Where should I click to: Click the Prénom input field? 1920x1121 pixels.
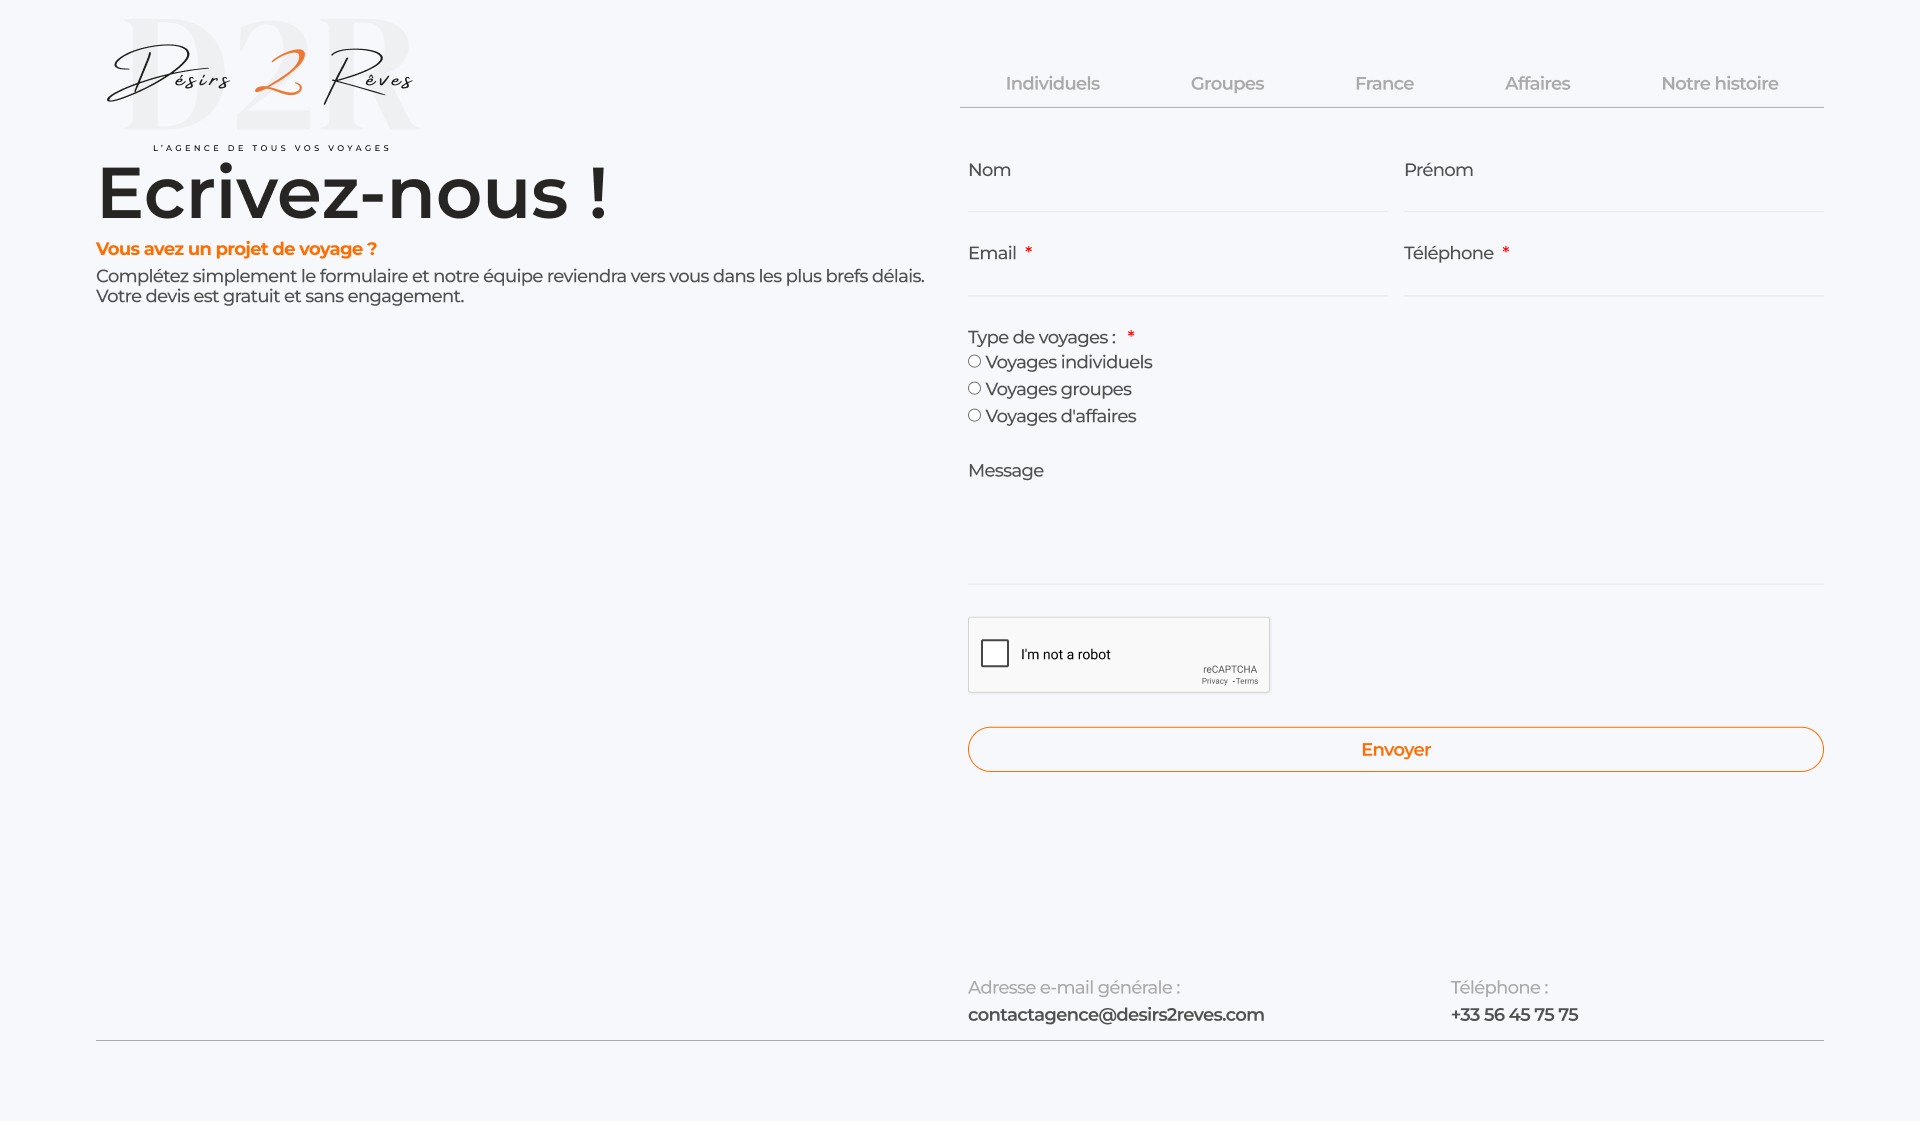pyautogui.click(x=1613, y=192)
